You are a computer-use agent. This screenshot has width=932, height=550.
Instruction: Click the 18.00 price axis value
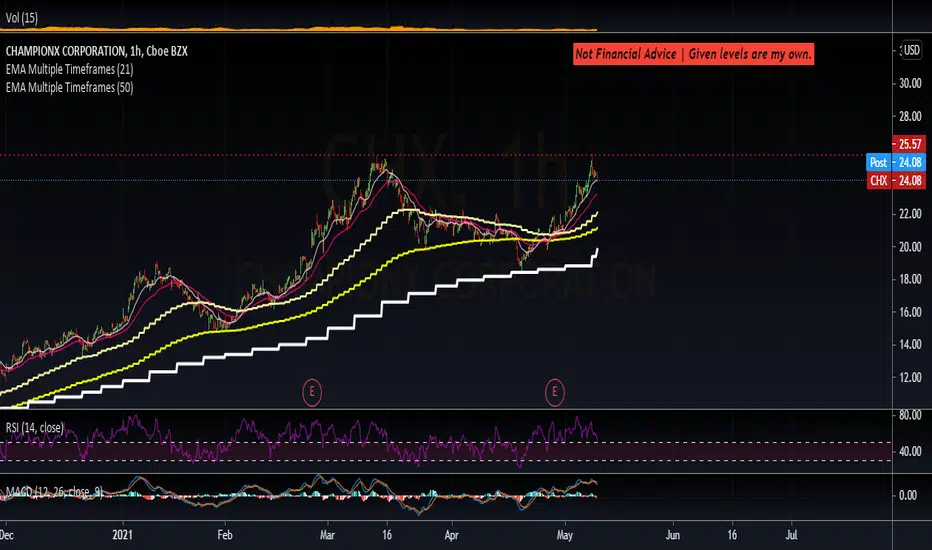910,279
